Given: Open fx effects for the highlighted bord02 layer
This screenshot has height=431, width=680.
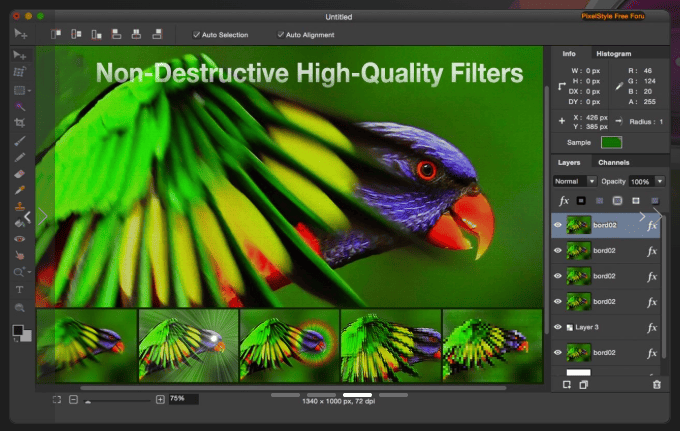Looking at the screenshot, I should pyautogui.click(x=652, y=225).
